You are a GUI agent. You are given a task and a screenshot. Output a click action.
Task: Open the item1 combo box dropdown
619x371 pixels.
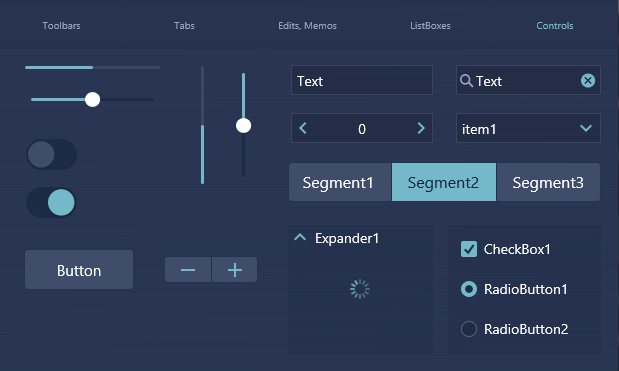[x=528, y=128]
